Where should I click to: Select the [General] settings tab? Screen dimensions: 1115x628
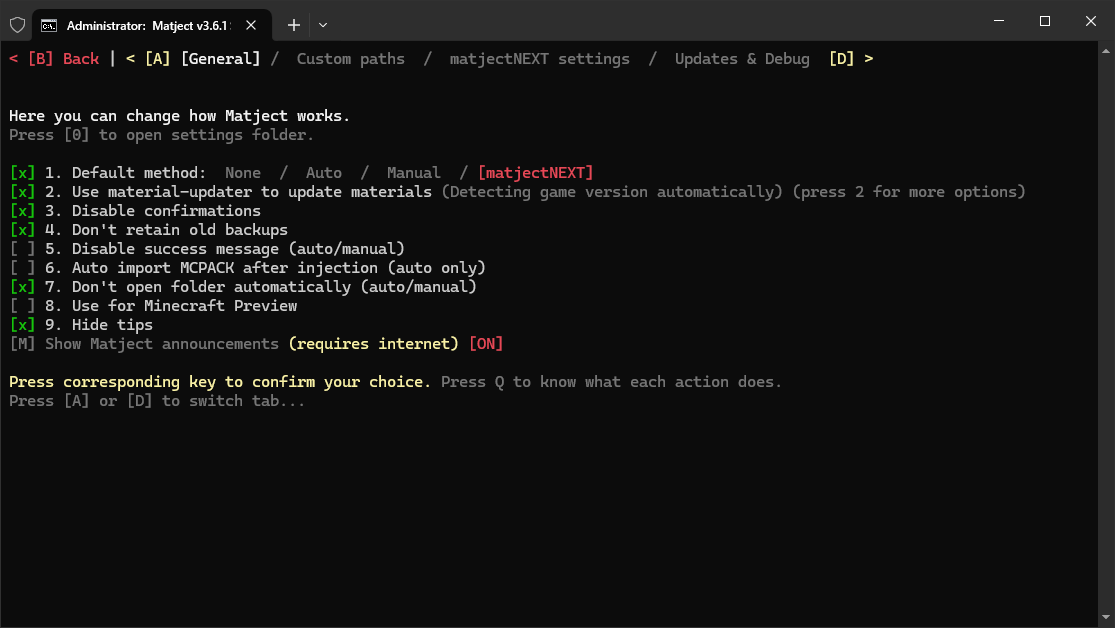220,59
